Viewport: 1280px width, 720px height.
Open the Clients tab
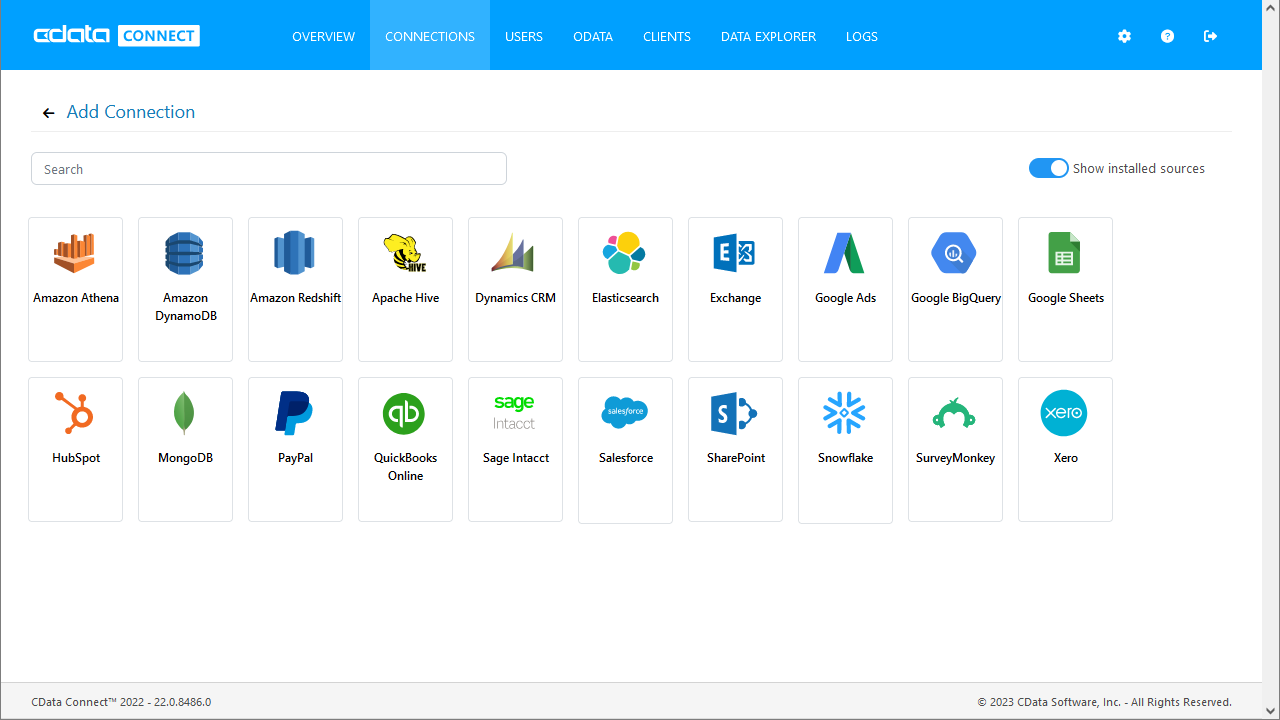(x=667, y=36)
